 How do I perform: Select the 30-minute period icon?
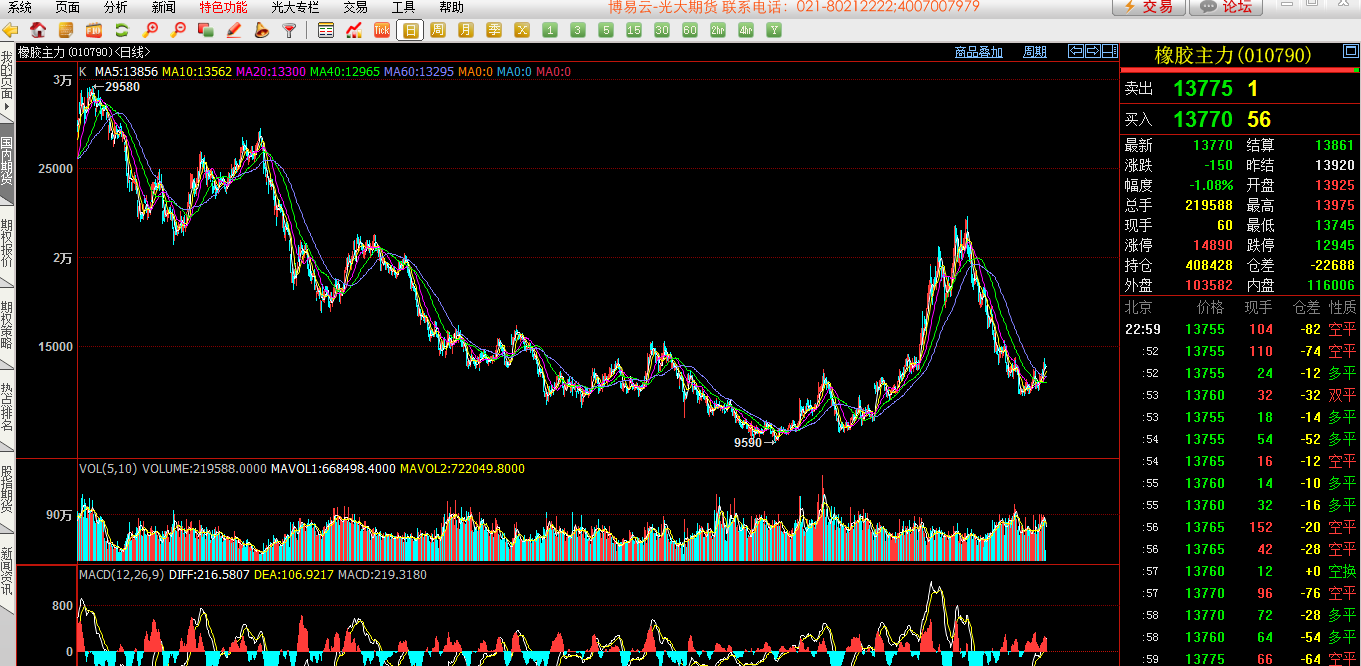click(x=662, y=30)
